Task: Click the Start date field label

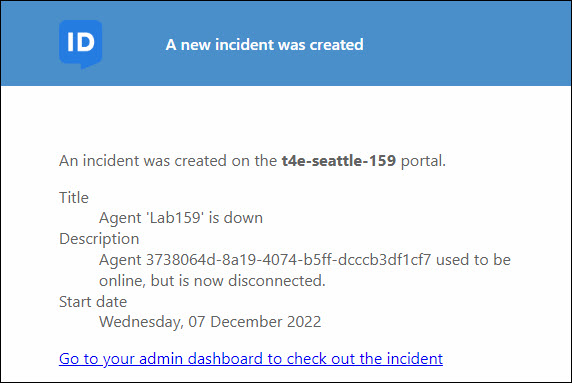Action: point(93,302)
